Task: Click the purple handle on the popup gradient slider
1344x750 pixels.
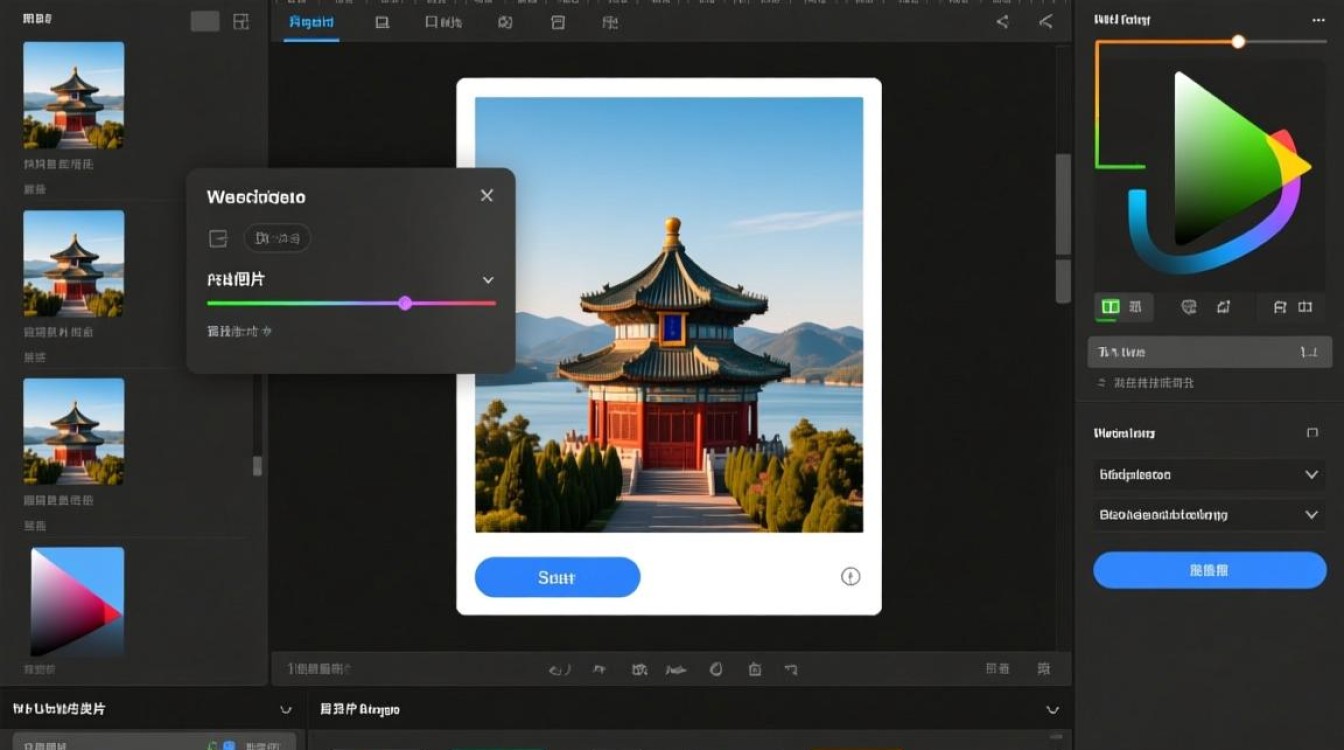Action: point(405,303)
